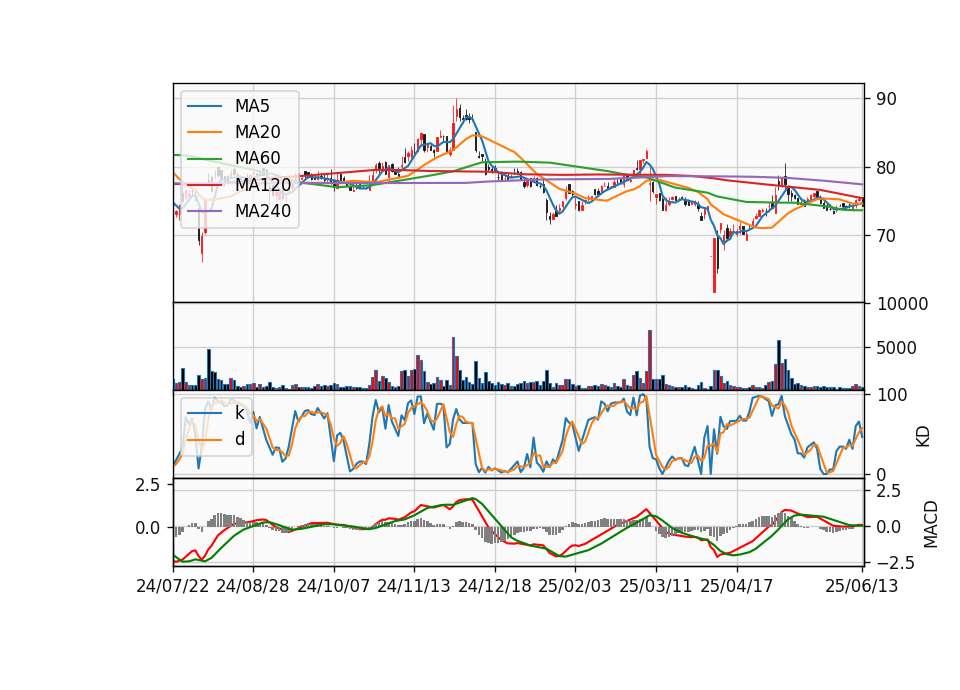Screen dimensions: 960x690
Task: Click the 24/07/22 date axis label
Action: 173,586
